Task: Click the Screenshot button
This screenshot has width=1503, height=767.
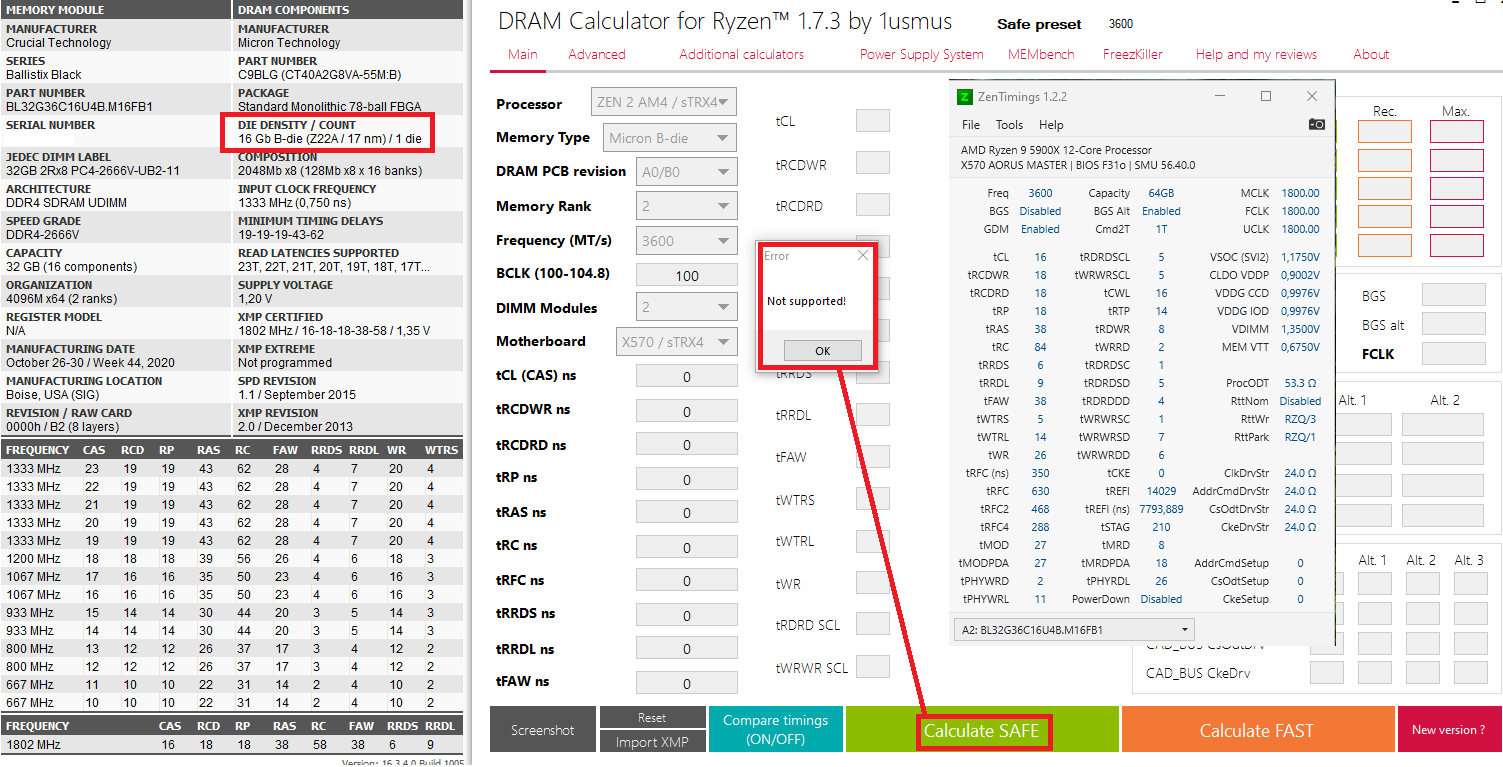Action: [543, 730]
